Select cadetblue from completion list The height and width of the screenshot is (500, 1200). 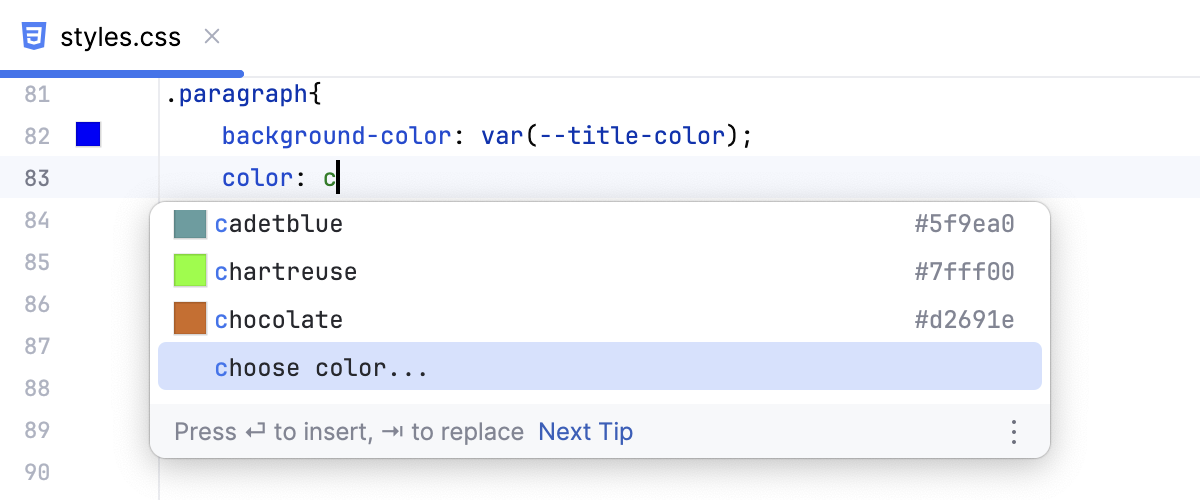279,224
